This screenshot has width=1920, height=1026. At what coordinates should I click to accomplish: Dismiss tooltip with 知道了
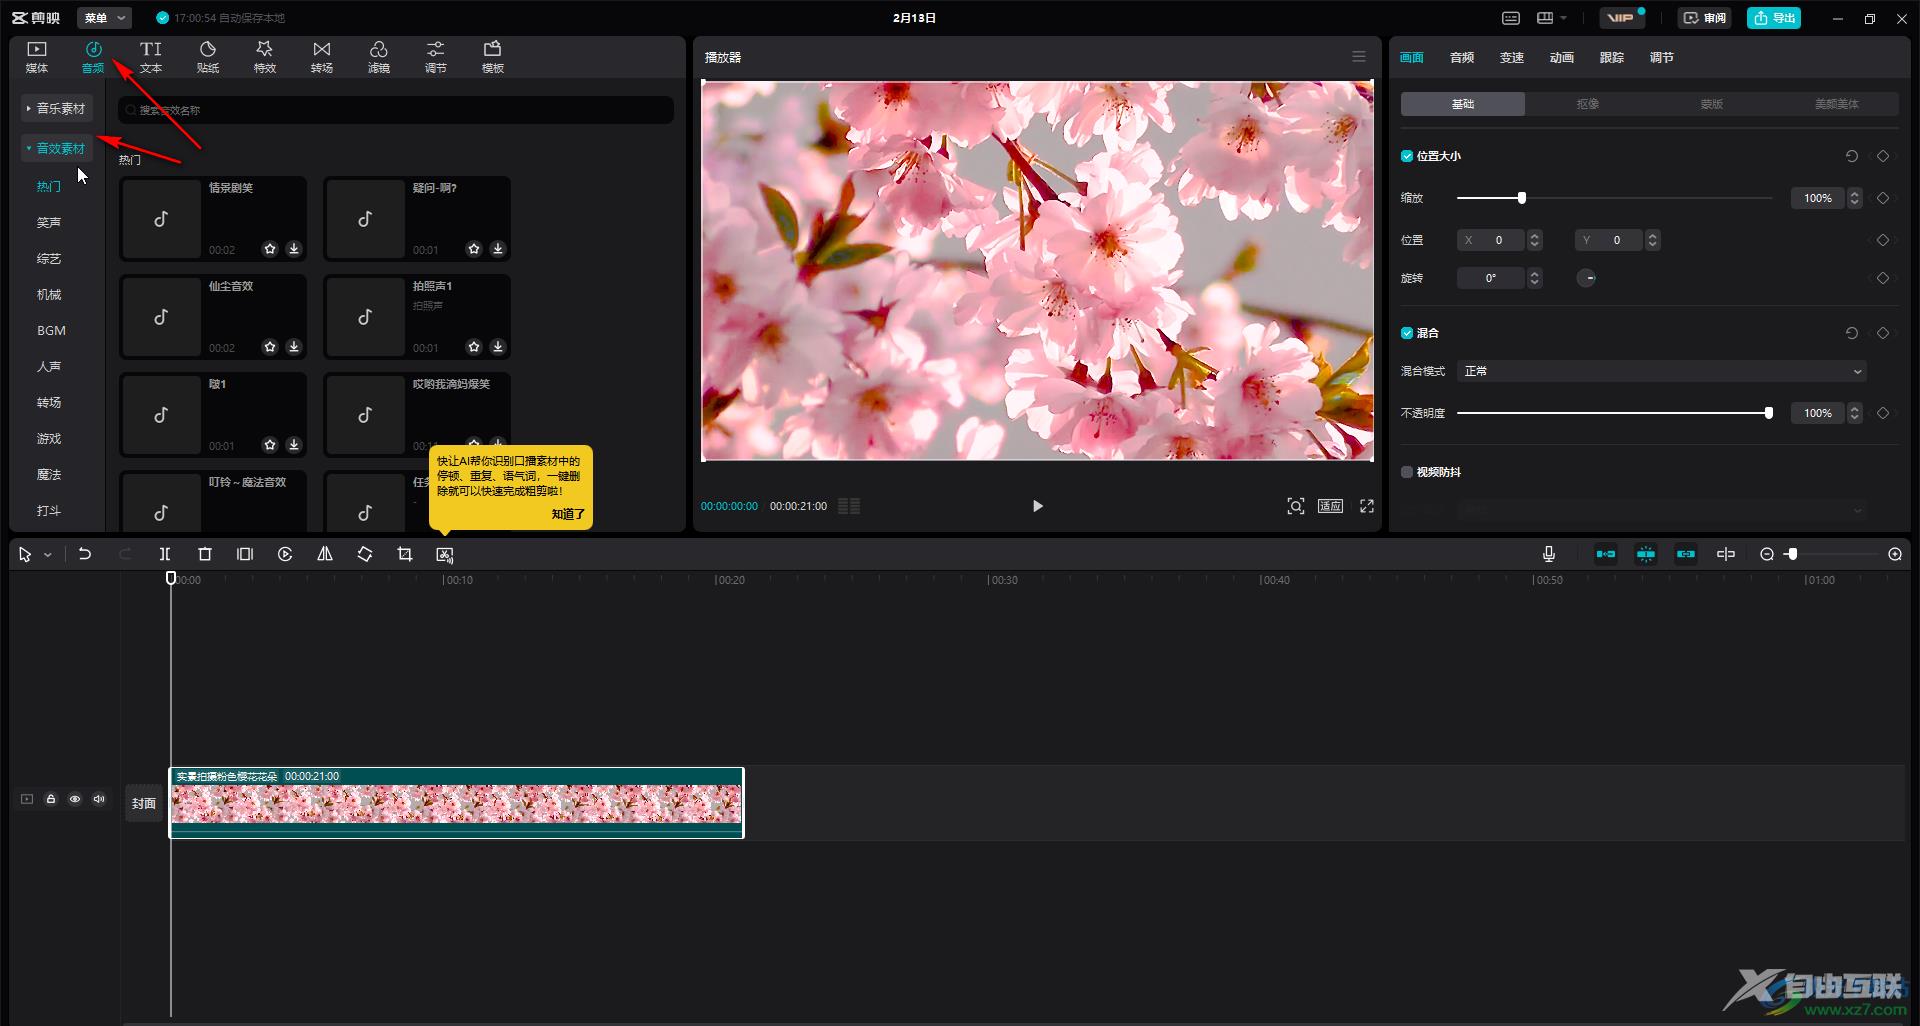coord(568,514)
